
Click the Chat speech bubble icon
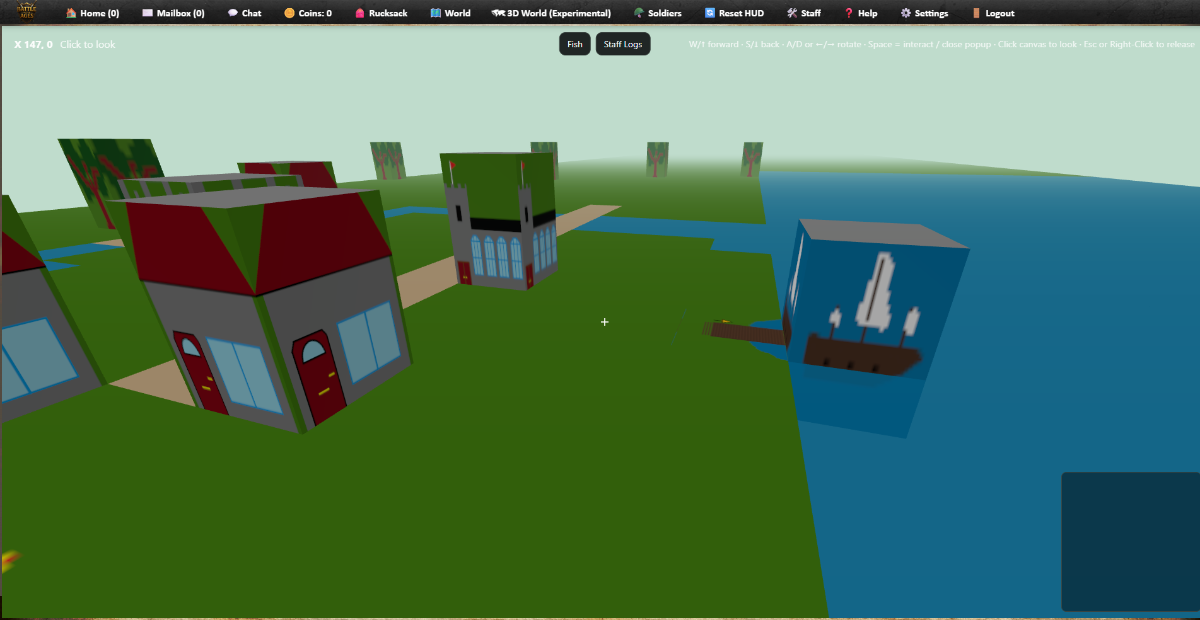click(232, 13)
